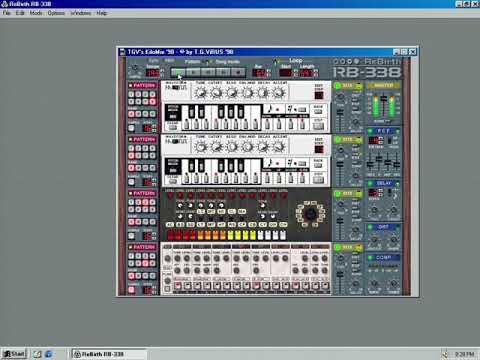The height and width of the screenshot is (360, 480).
Task: Click the Tune knob on the second 303 synth
Action: [x=201, y=146]
